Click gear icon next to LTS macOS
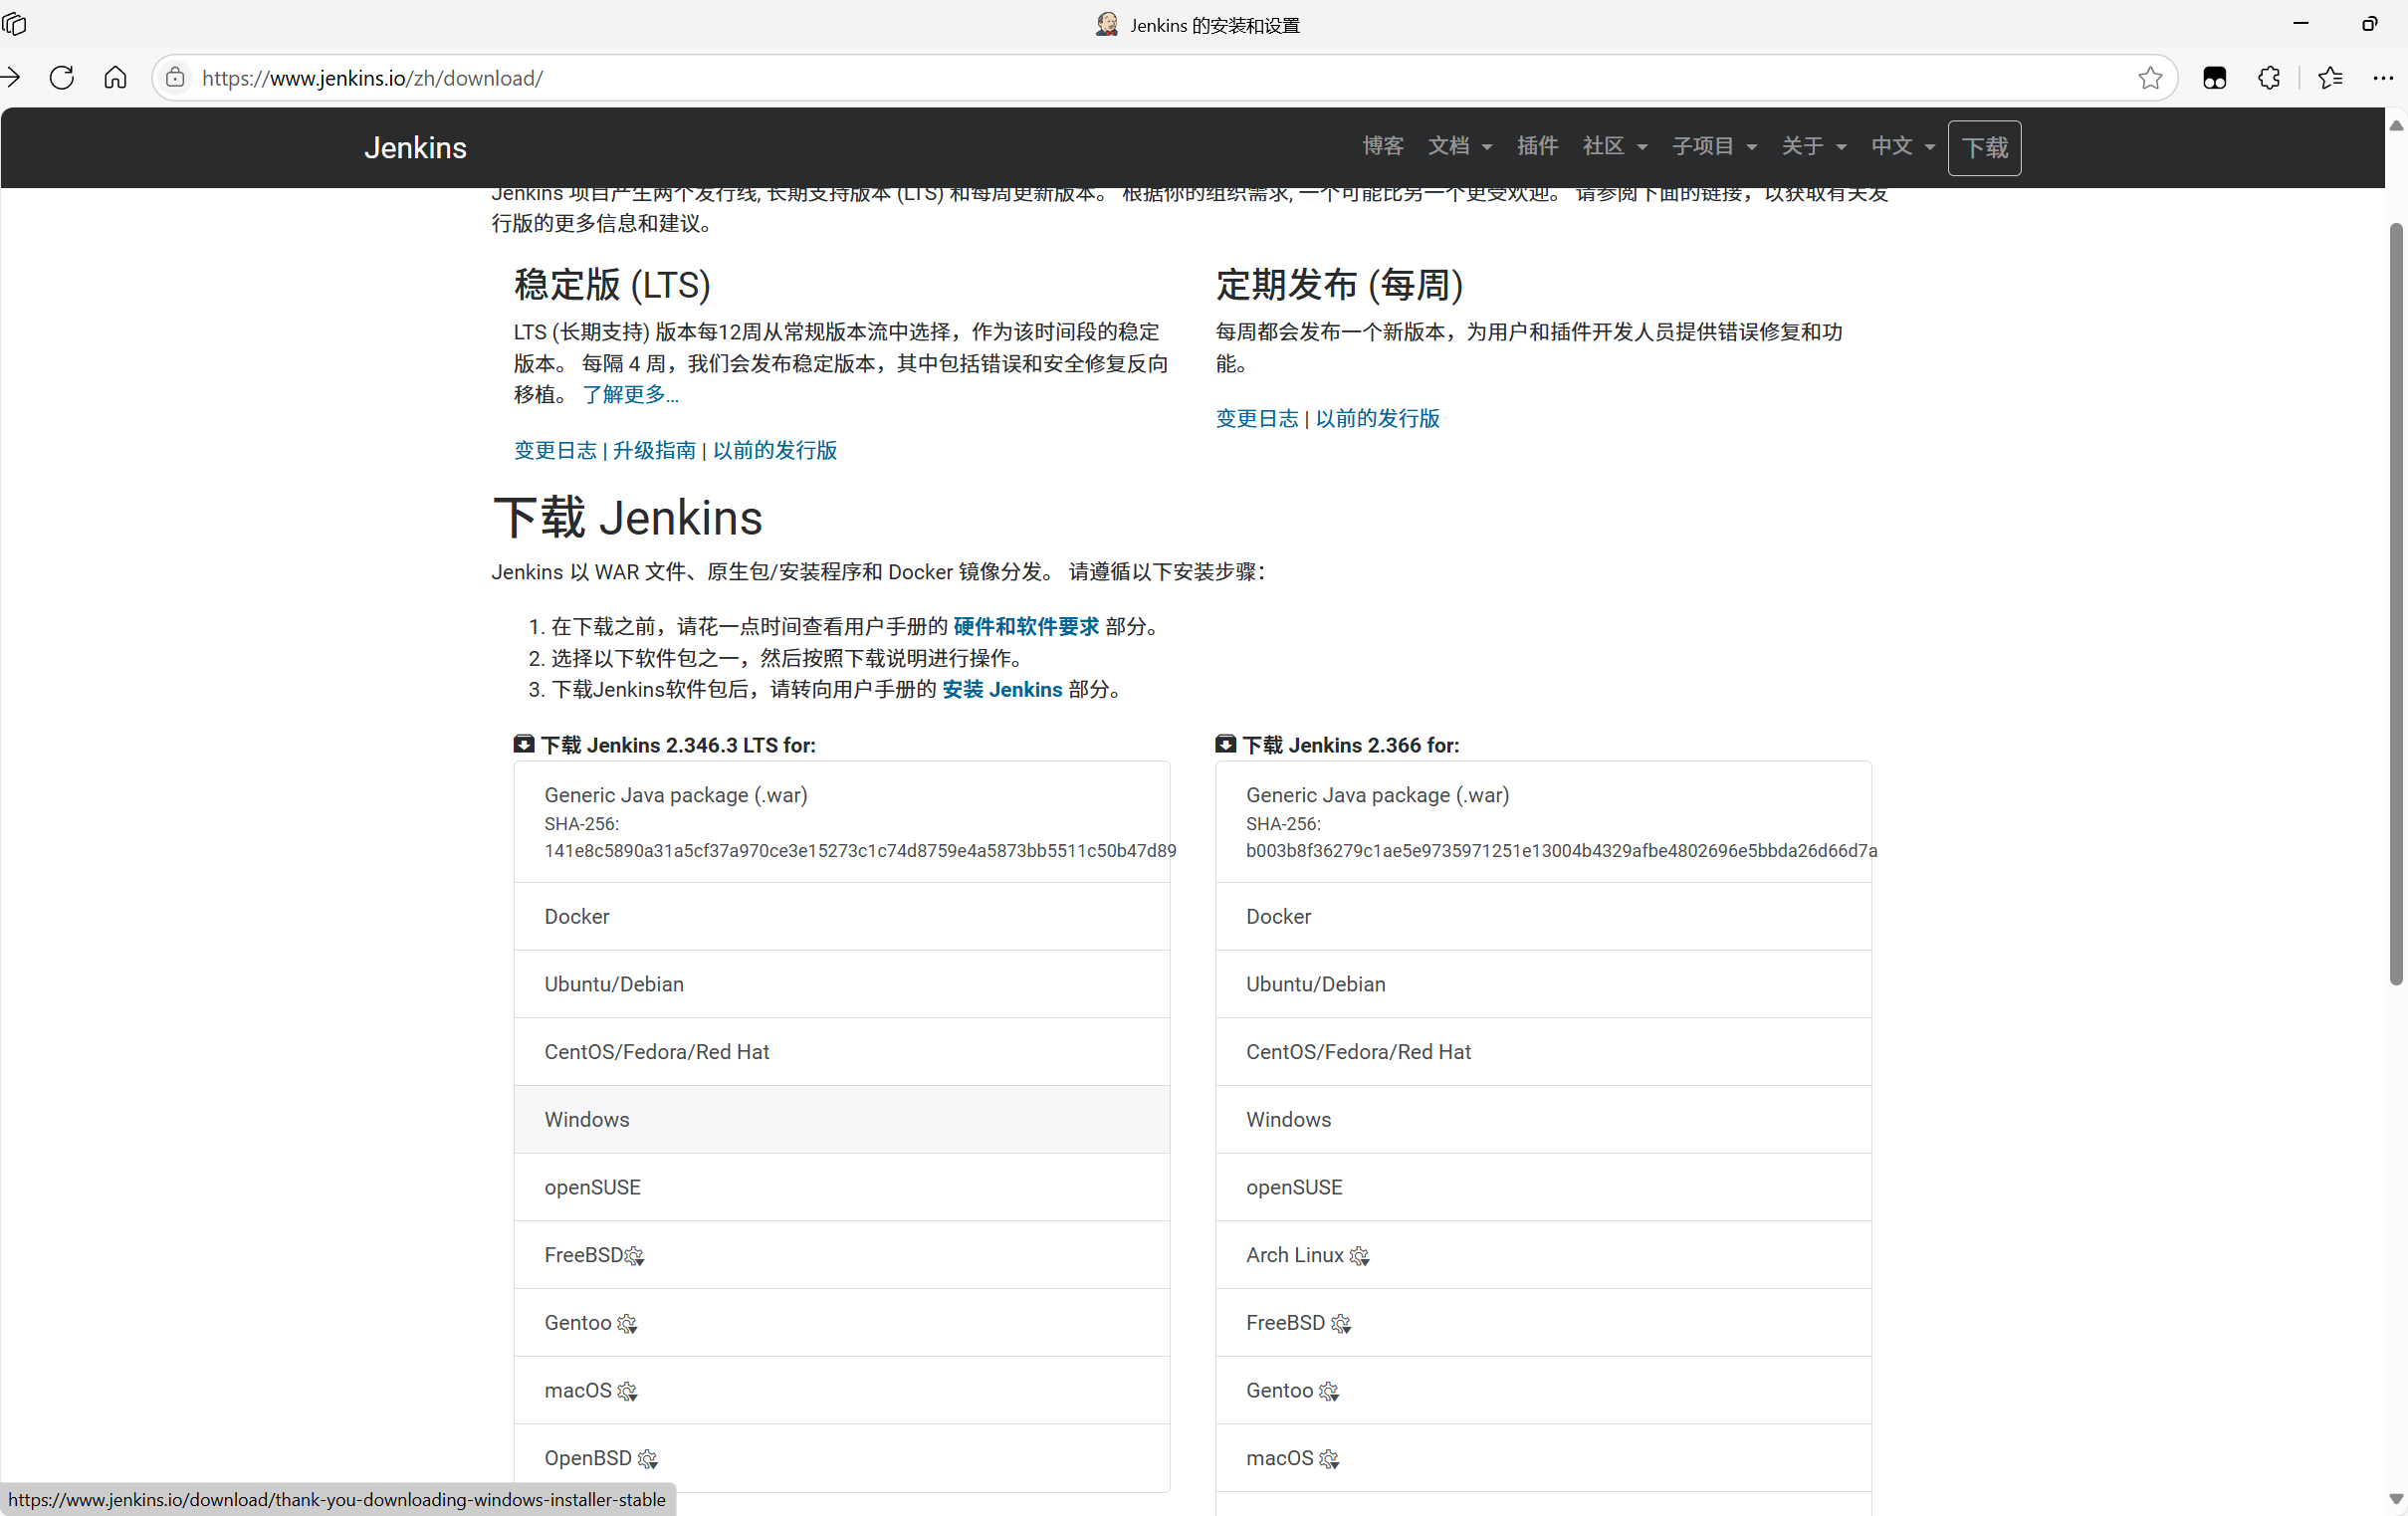The height and width of the screenshot is (1516, 2408). (627, 1391)
